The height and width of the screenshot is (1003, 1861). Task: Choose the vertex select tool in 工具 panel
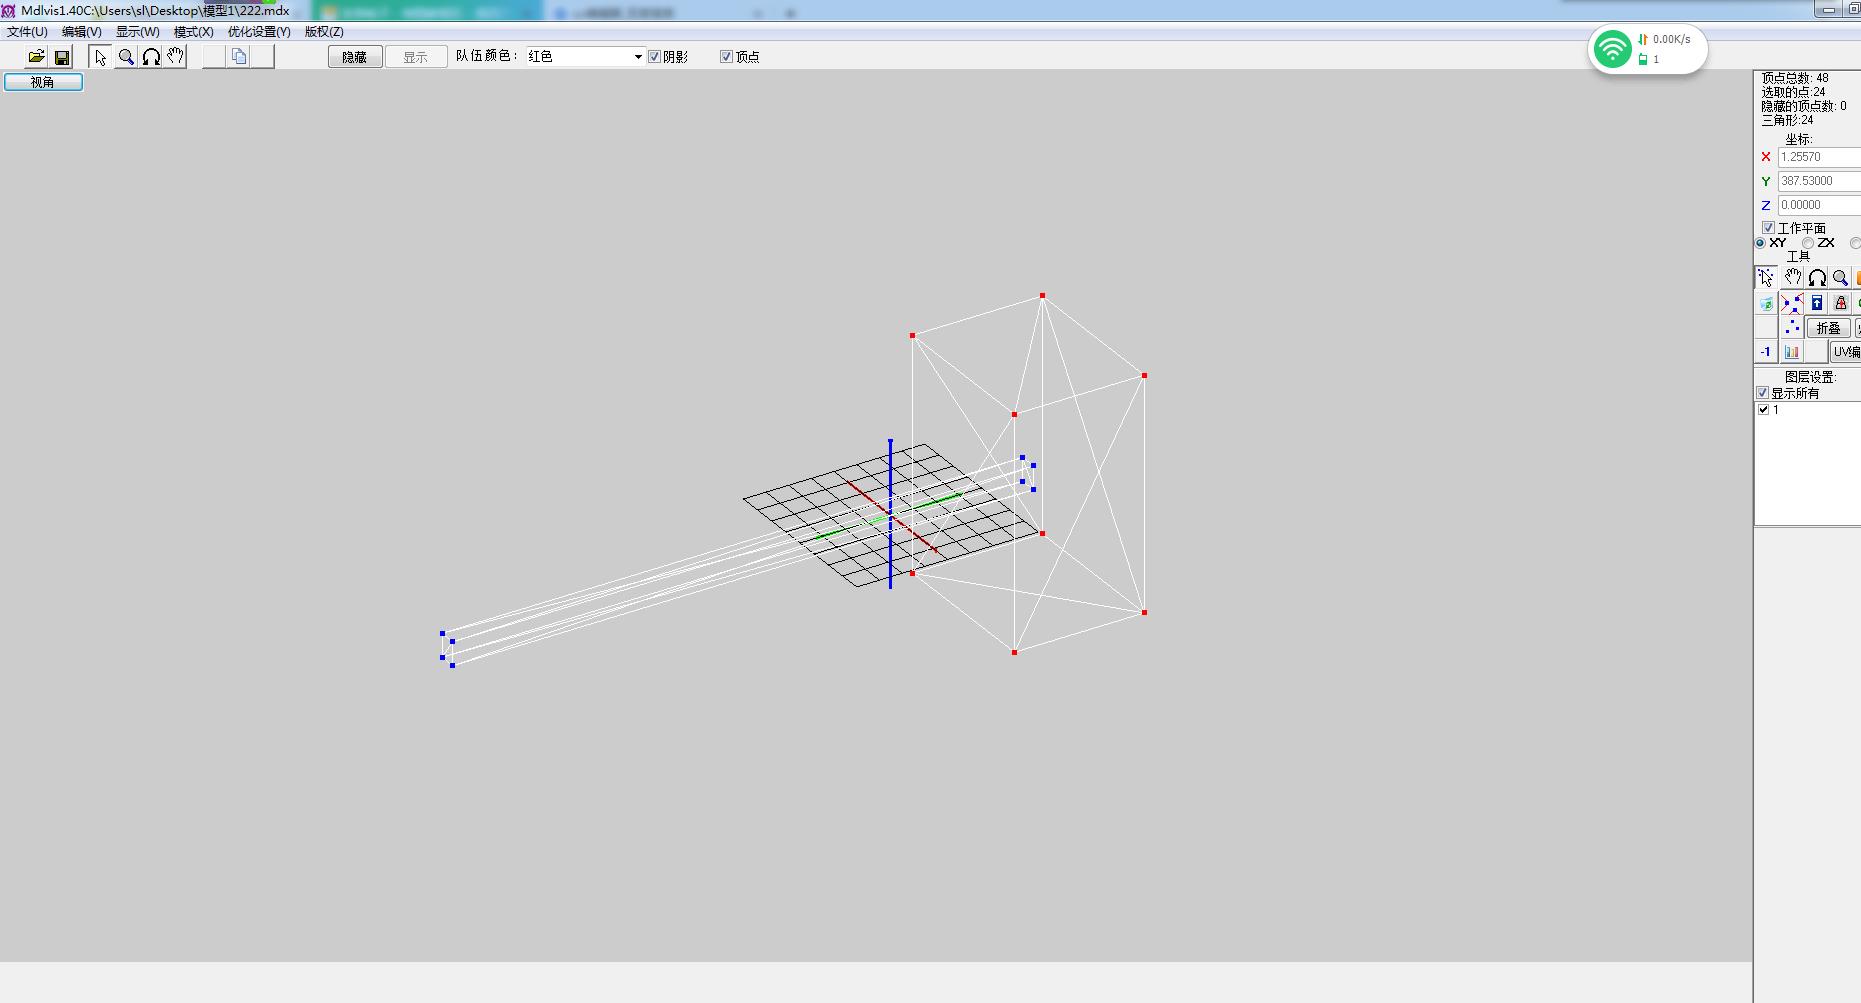(1766, 278)
